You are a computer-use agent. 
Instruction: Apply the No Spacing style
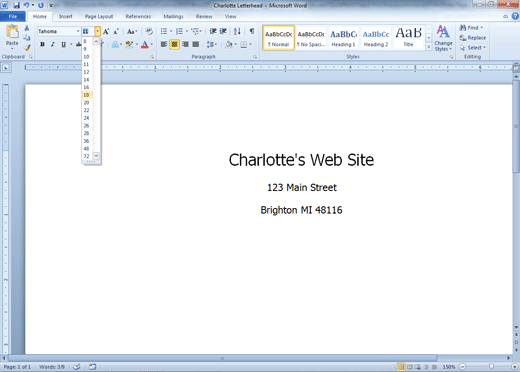click(311, 38)
